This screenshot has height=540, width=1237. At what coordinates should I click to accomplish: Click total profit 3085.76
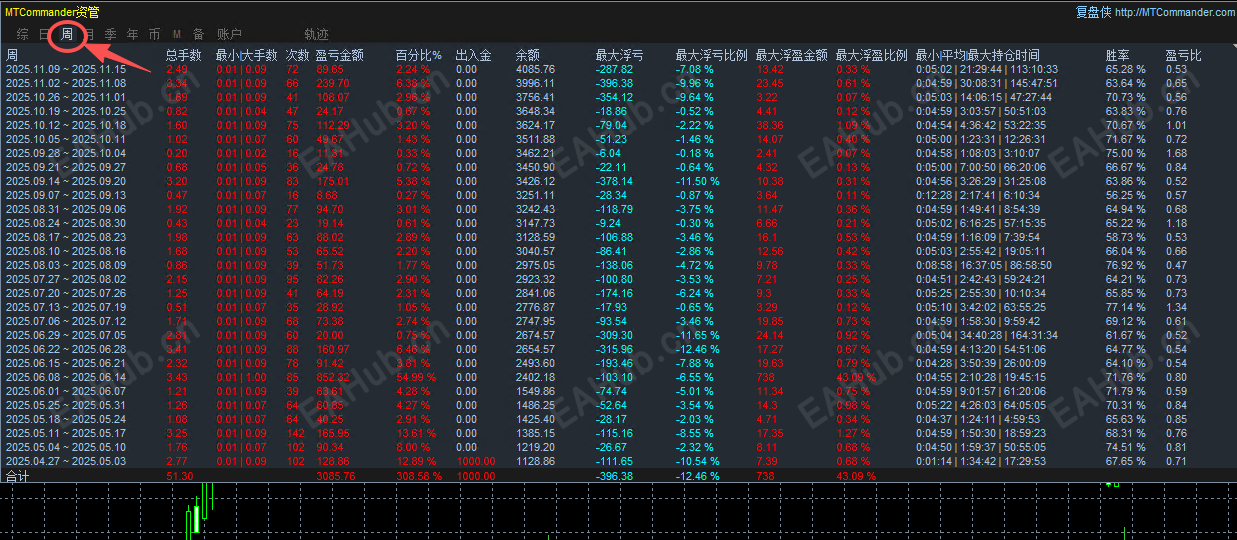click(x=335, y=476)
